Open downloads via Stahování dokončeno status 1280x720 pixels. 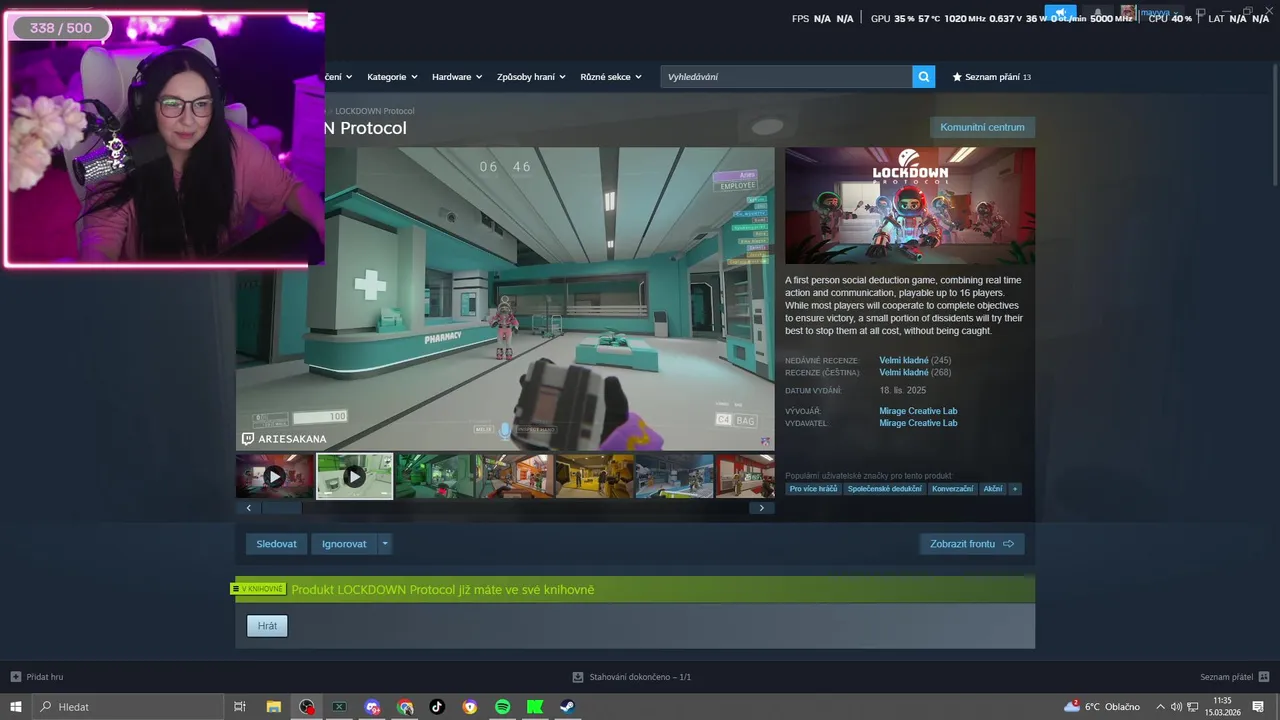tap(631, 677)
